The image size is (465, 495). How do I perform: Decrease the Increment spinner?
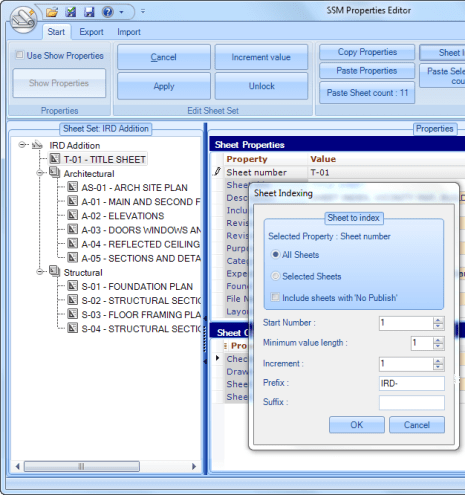coord(438,367)
